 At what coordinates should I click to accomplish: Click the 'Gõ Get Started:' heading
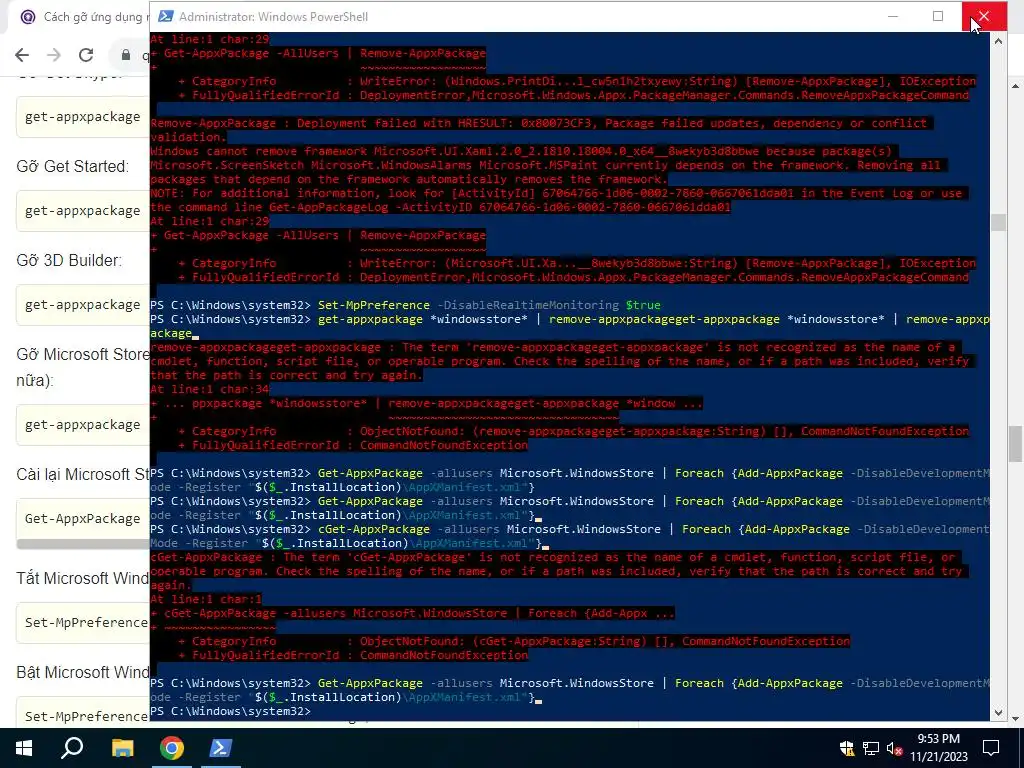pyautogui.click(x=72, y=167)
